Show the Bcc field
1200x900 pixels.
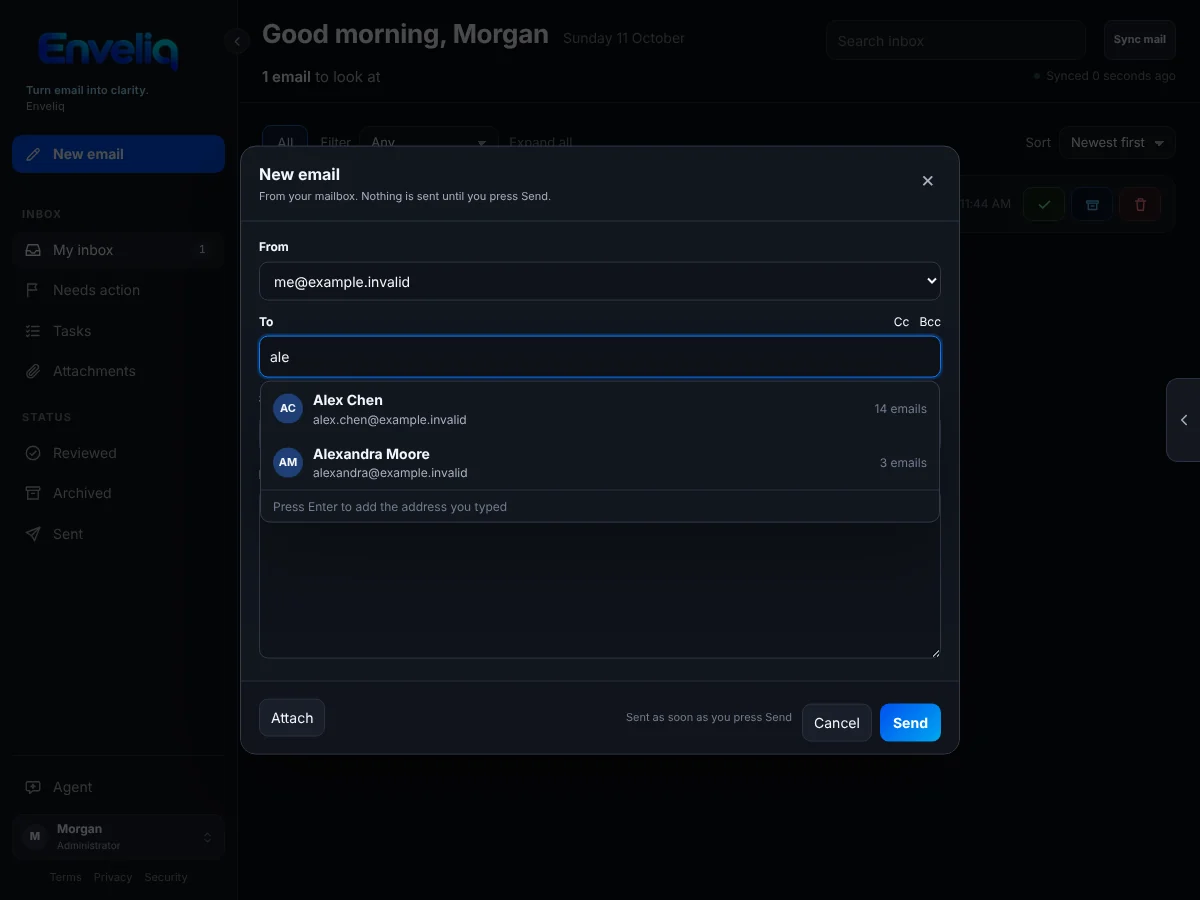(x=930, y=322)
